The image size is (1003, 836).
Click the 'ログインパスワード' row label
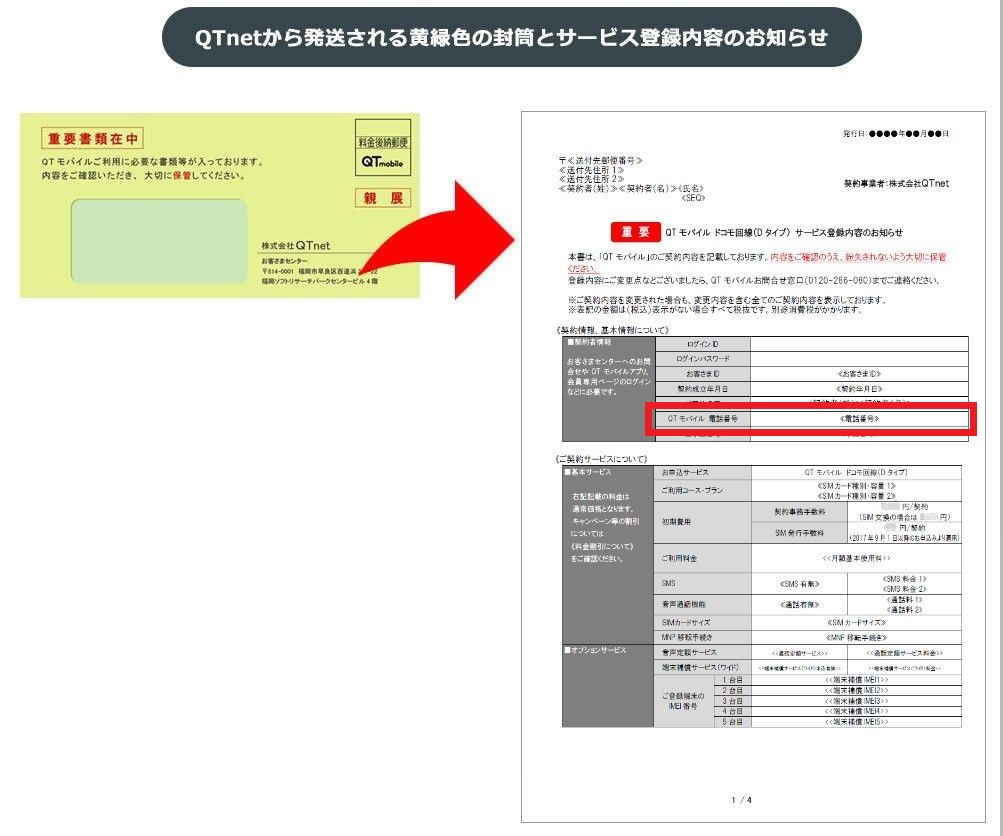(x=702, y=359)
